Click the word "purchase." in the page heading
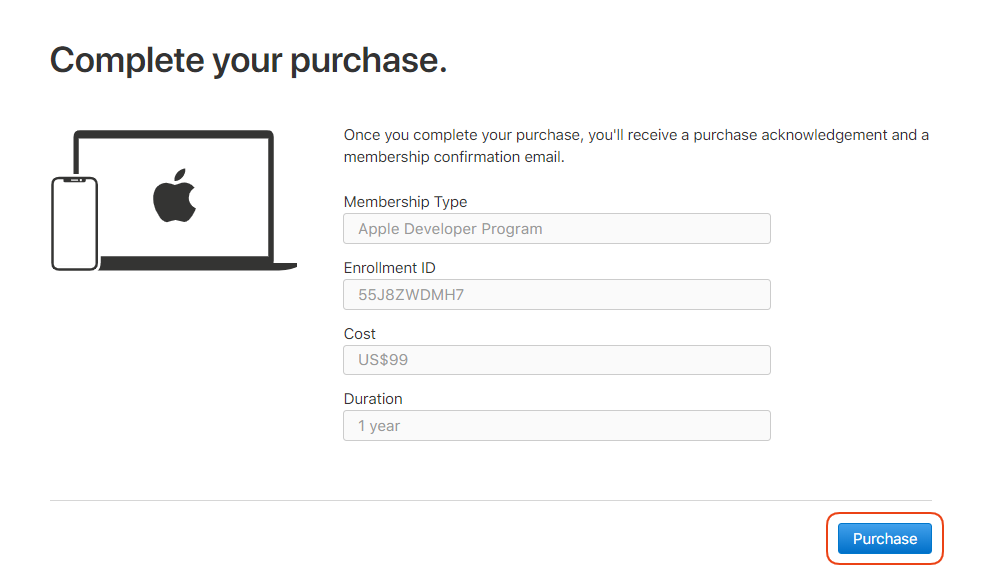The image size is (987, 575). [x=368, y=62]
